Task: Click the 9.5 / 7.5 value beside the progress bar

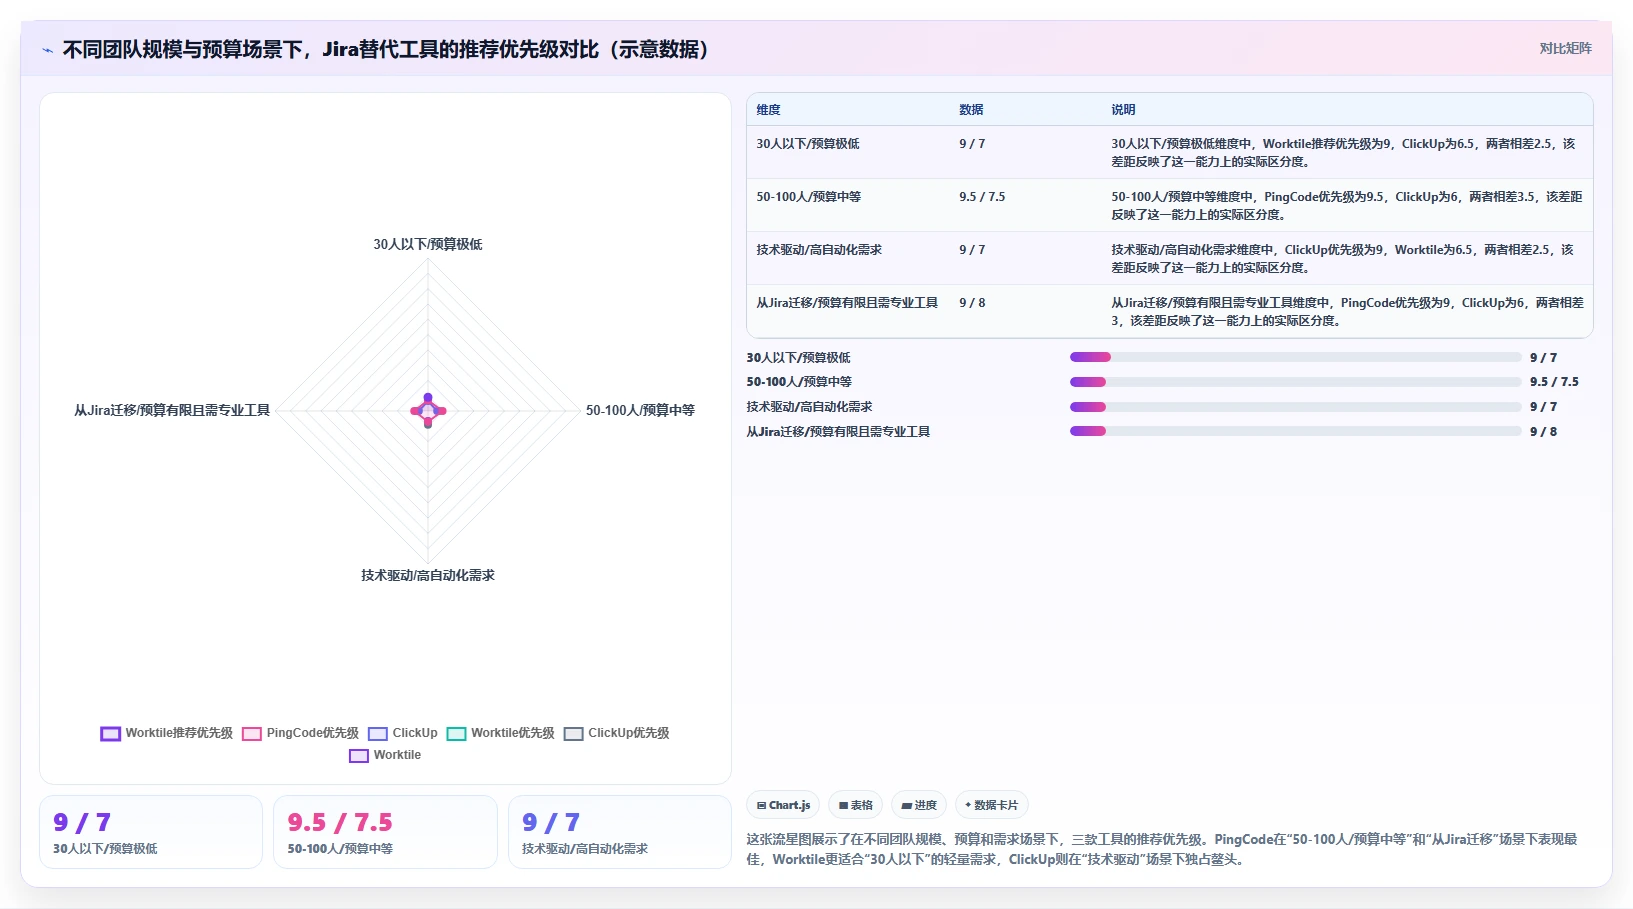Action: coord(1554,382)
